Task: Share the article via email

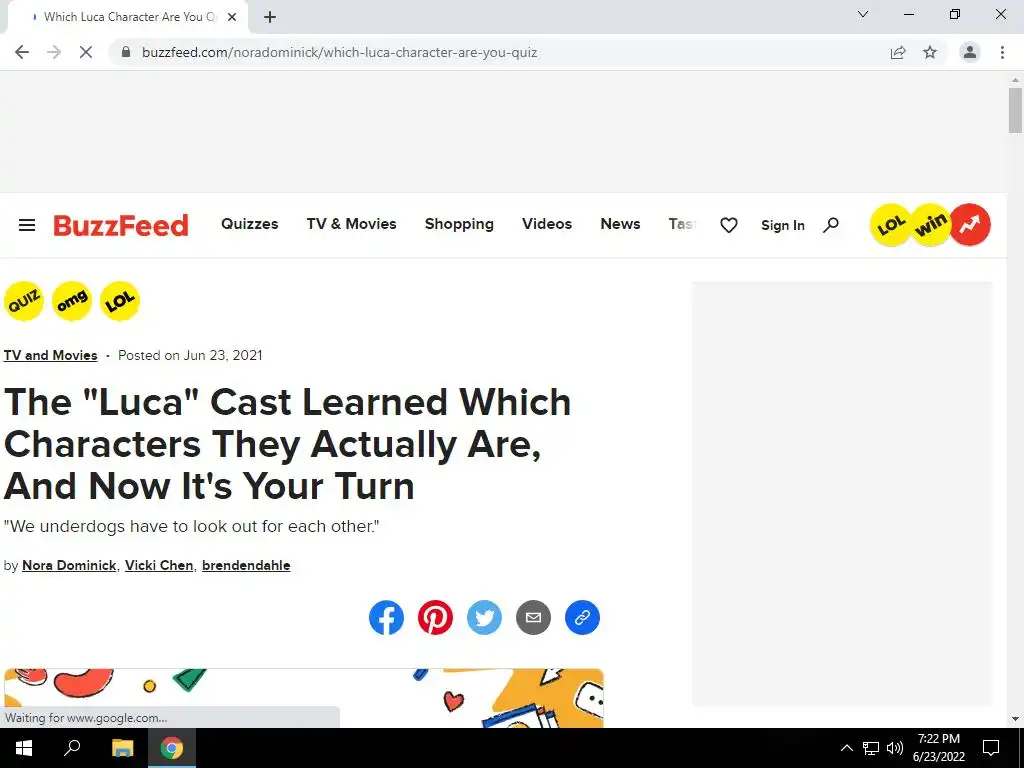Action: coord(534,617)
